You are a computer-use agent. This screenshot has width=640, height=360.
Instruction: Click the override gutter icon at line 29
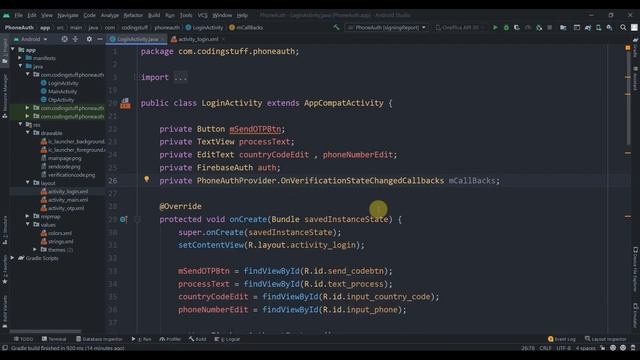click(123, 220)
